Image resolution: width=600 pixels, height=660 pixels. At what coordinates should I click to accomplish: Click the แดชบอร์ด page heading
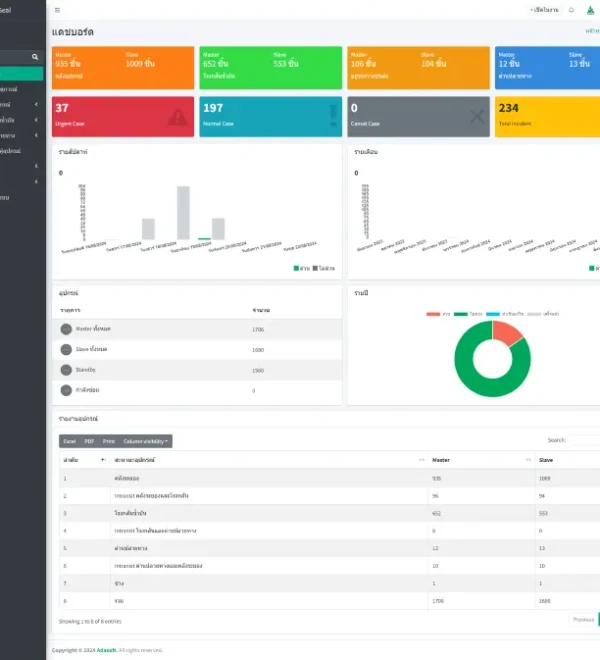(72, 32)
